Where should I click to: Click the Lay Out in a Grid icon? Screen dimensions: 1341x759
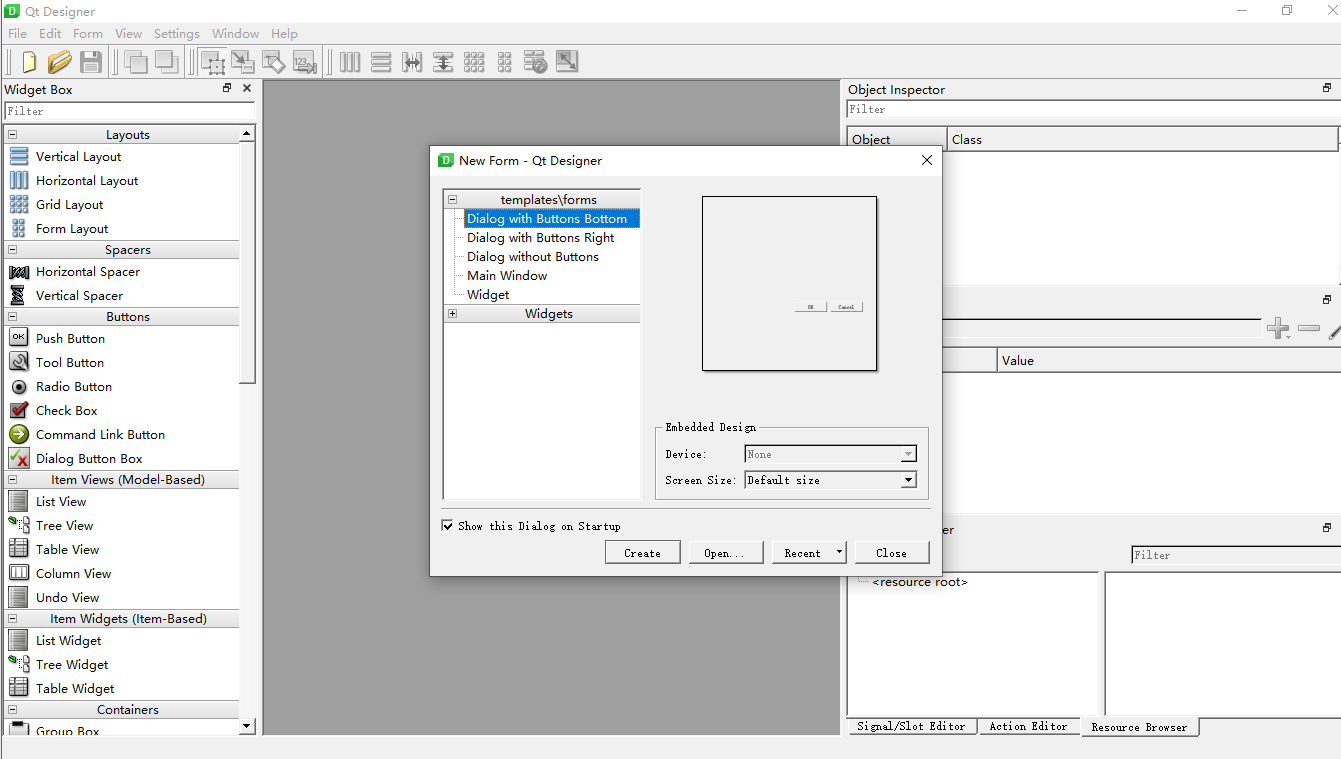point(474,61)
